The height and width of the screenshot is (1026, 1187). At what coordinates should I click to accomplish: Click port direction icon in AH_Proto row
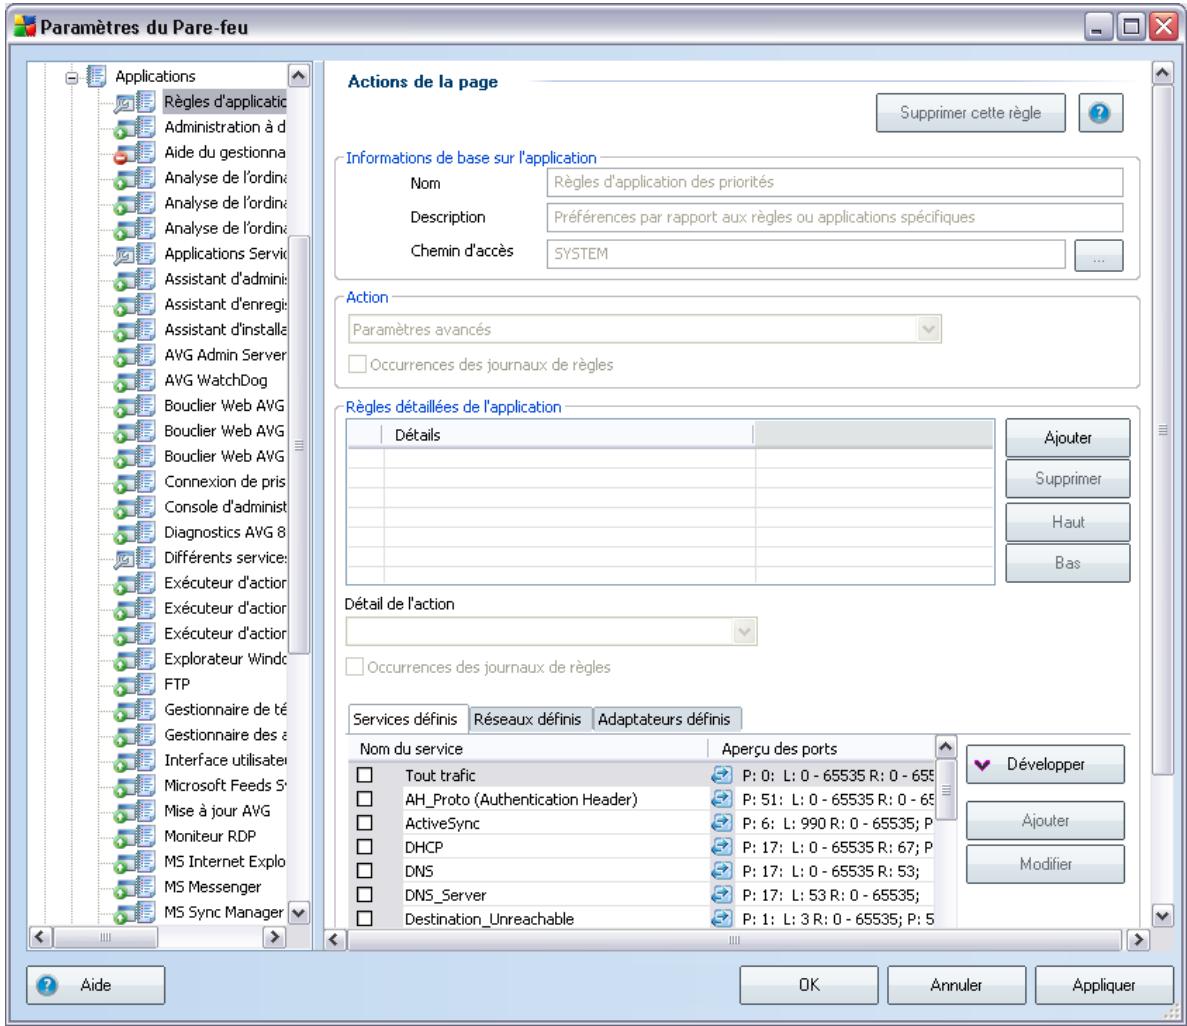coord(721,799)
